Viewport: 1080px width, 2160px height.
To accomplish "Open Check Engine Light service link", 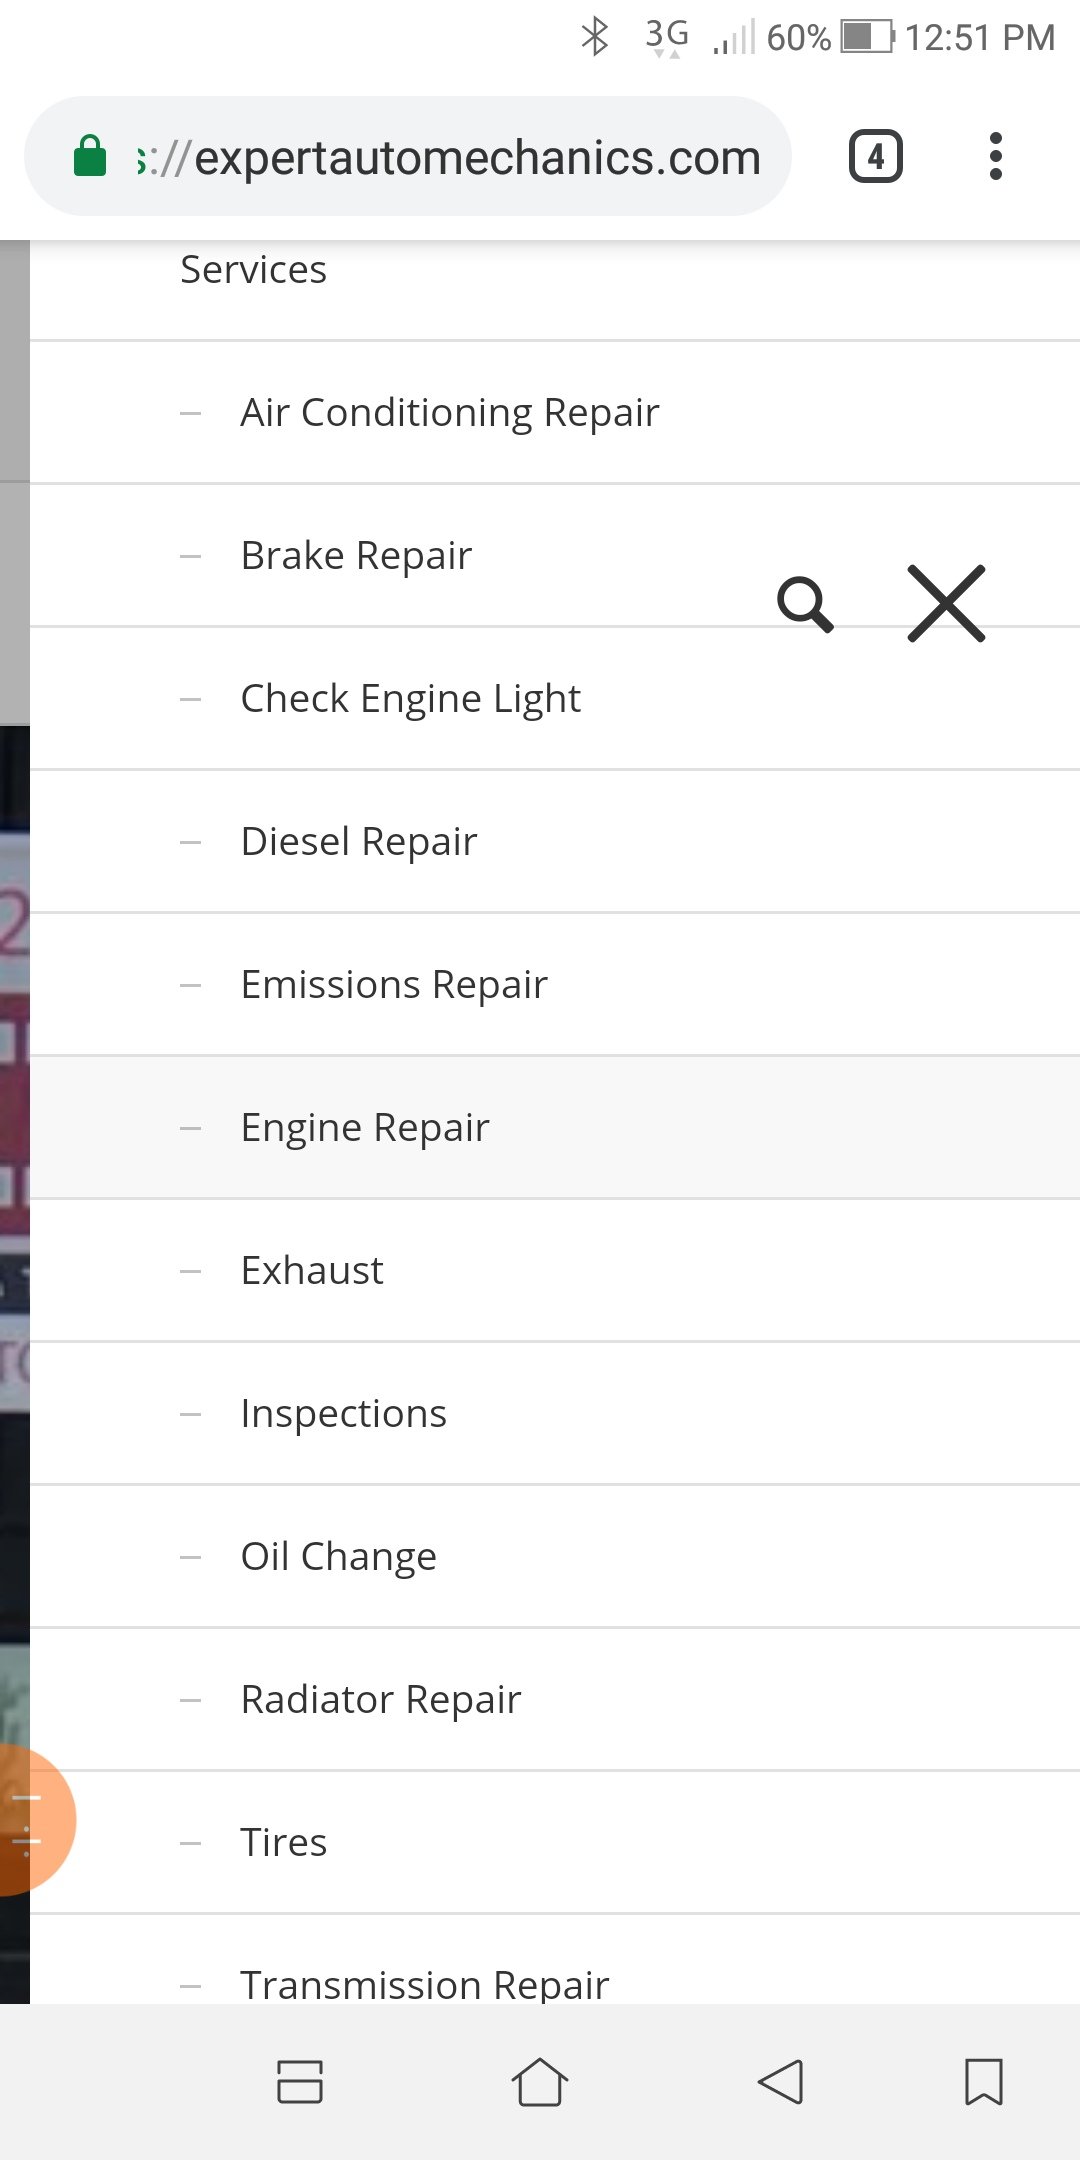I will (x=555, y=699).
